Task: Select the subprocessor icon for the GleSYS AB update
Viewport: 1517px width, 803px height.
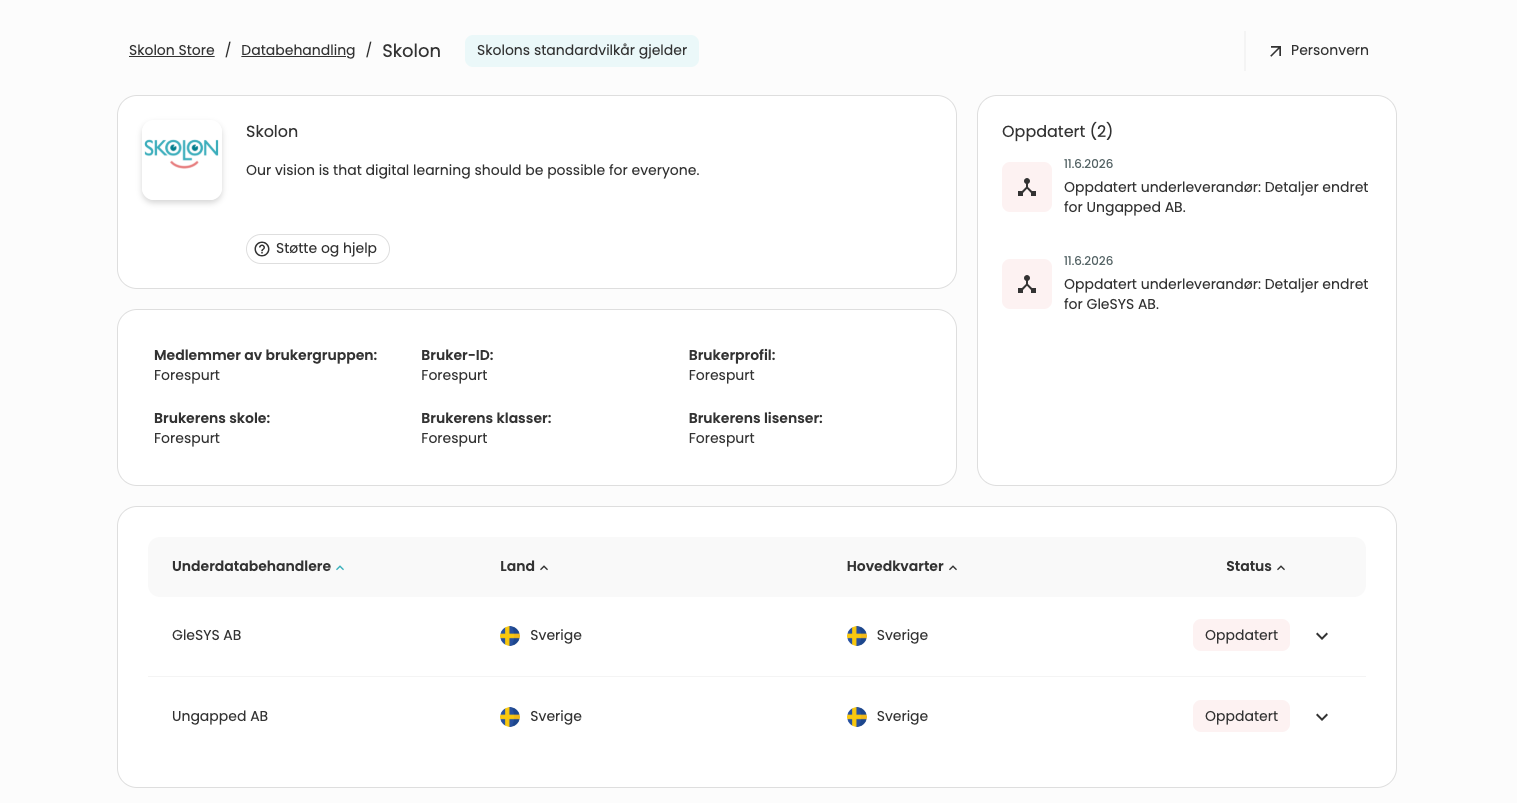Action: 1027,284
